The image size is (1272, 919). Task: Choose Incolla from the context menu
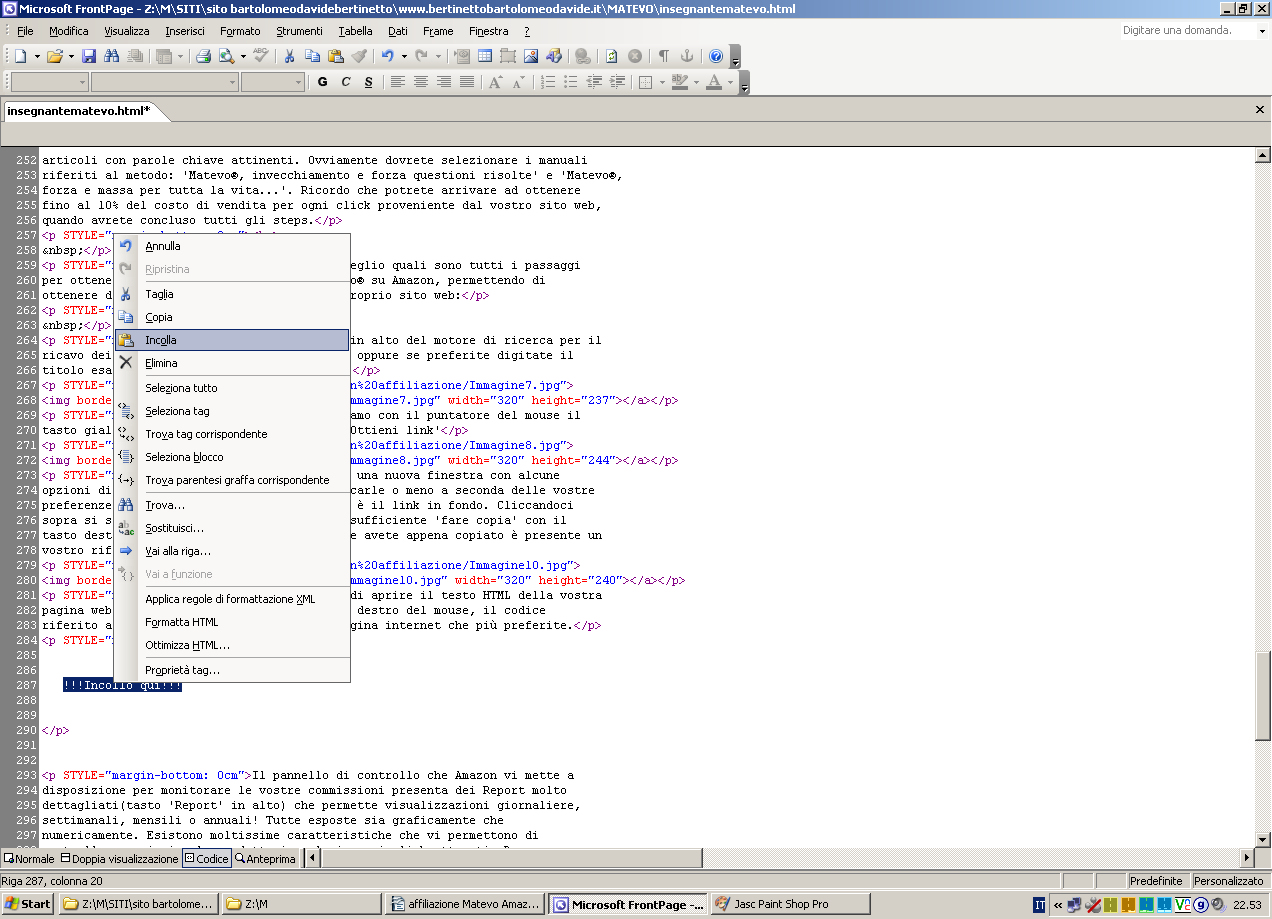(x=161, y=340)
